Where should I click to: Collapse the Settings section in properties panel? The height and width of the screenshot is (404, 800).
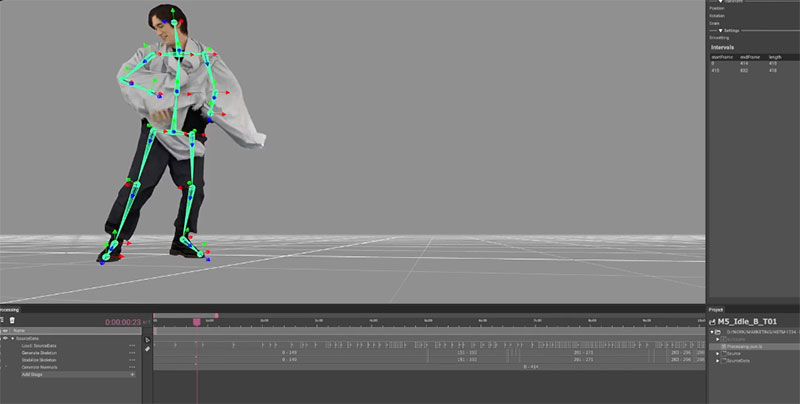721,31
